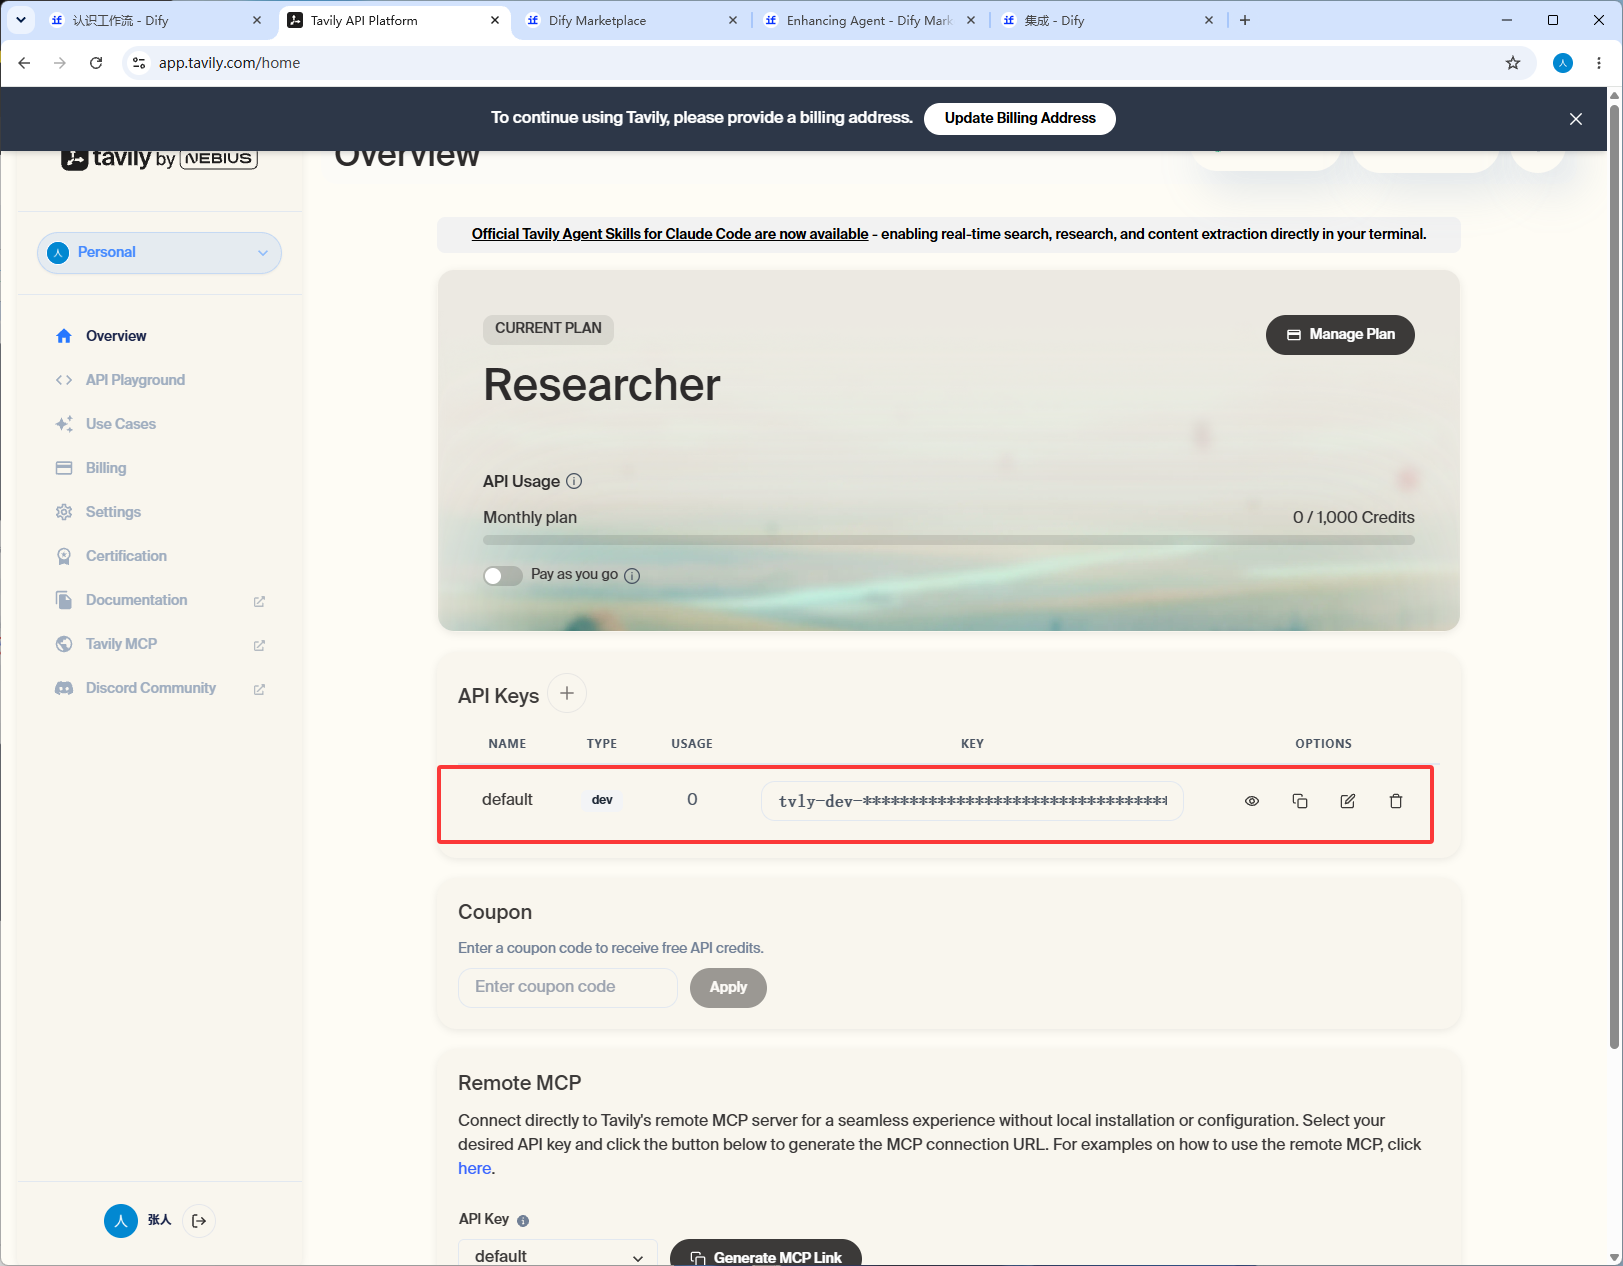Click the Discord Community external-link arrow icon

pos(259,689)
